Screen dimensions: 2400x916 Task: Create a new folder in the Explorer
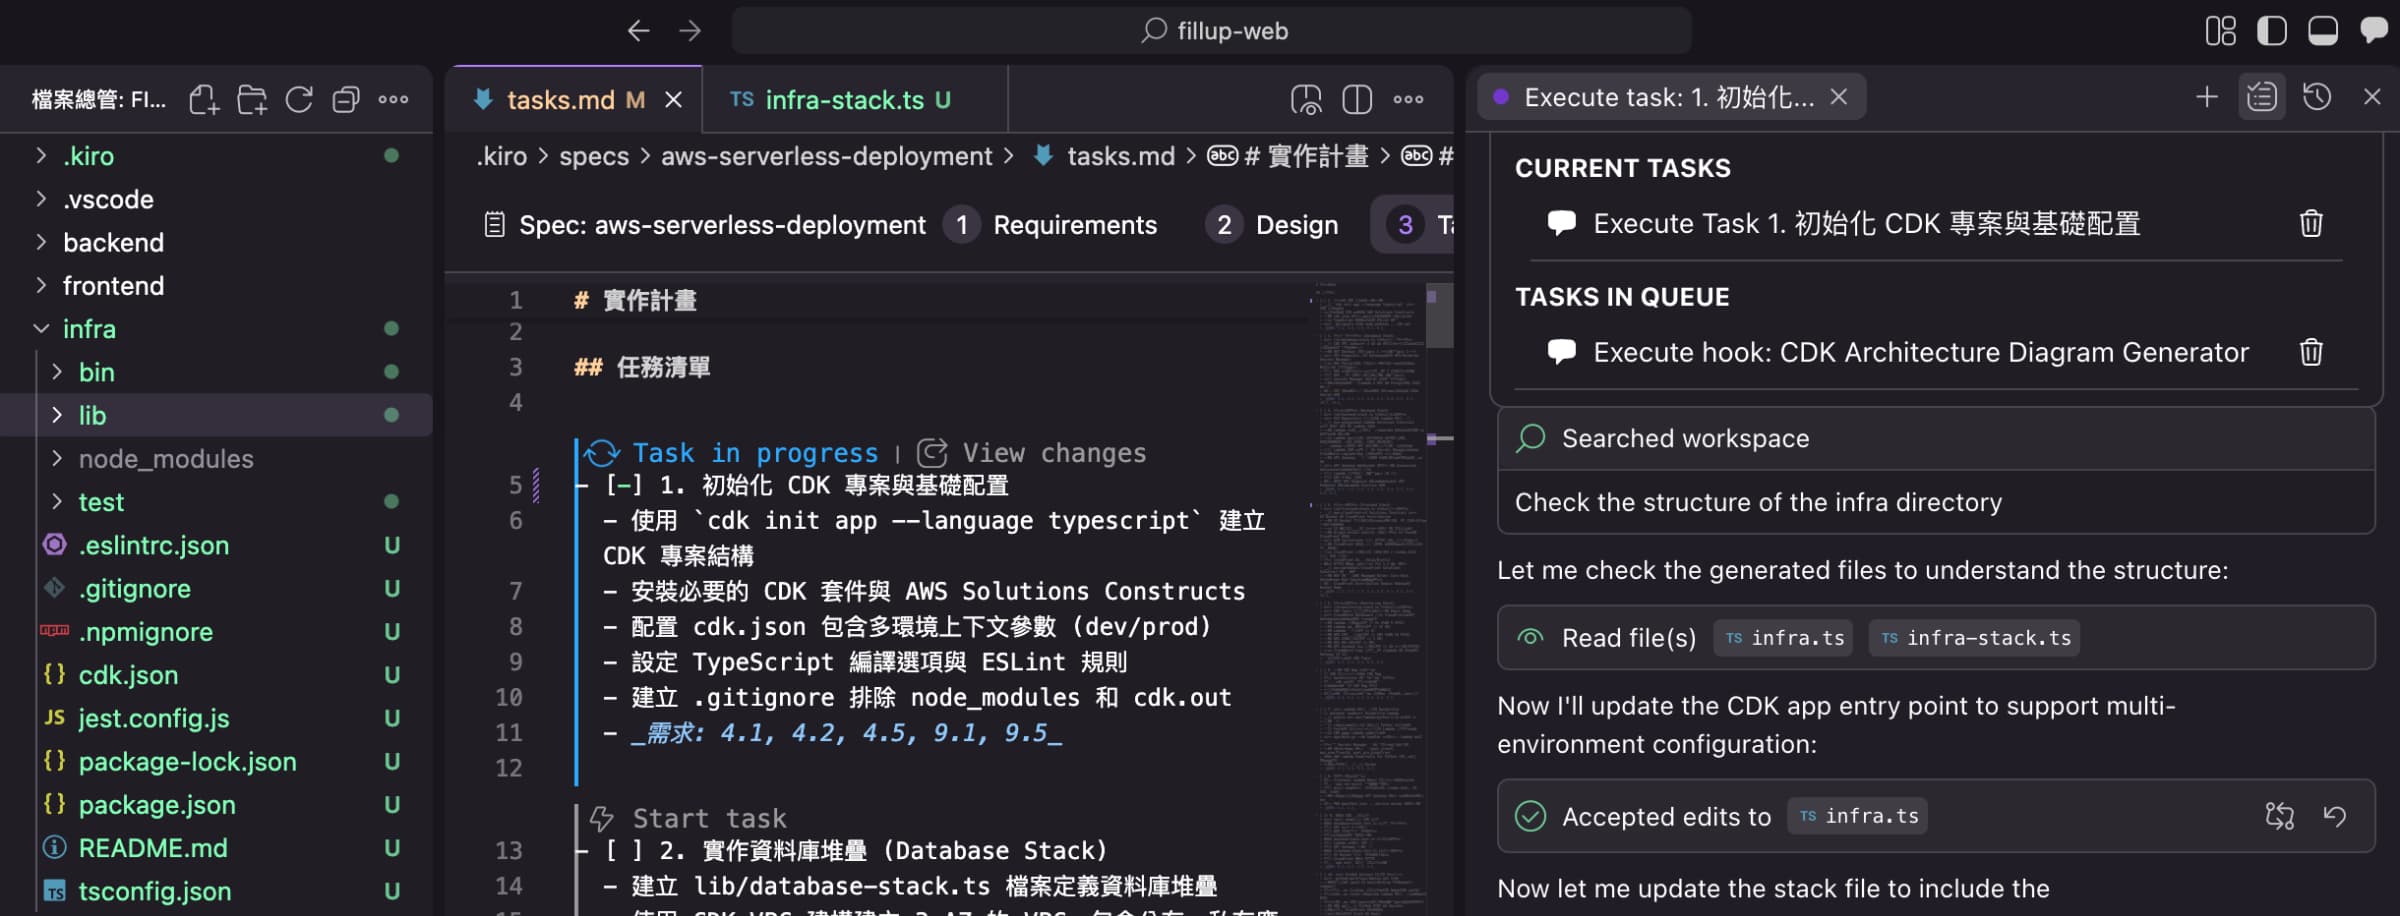coord(253,100)
